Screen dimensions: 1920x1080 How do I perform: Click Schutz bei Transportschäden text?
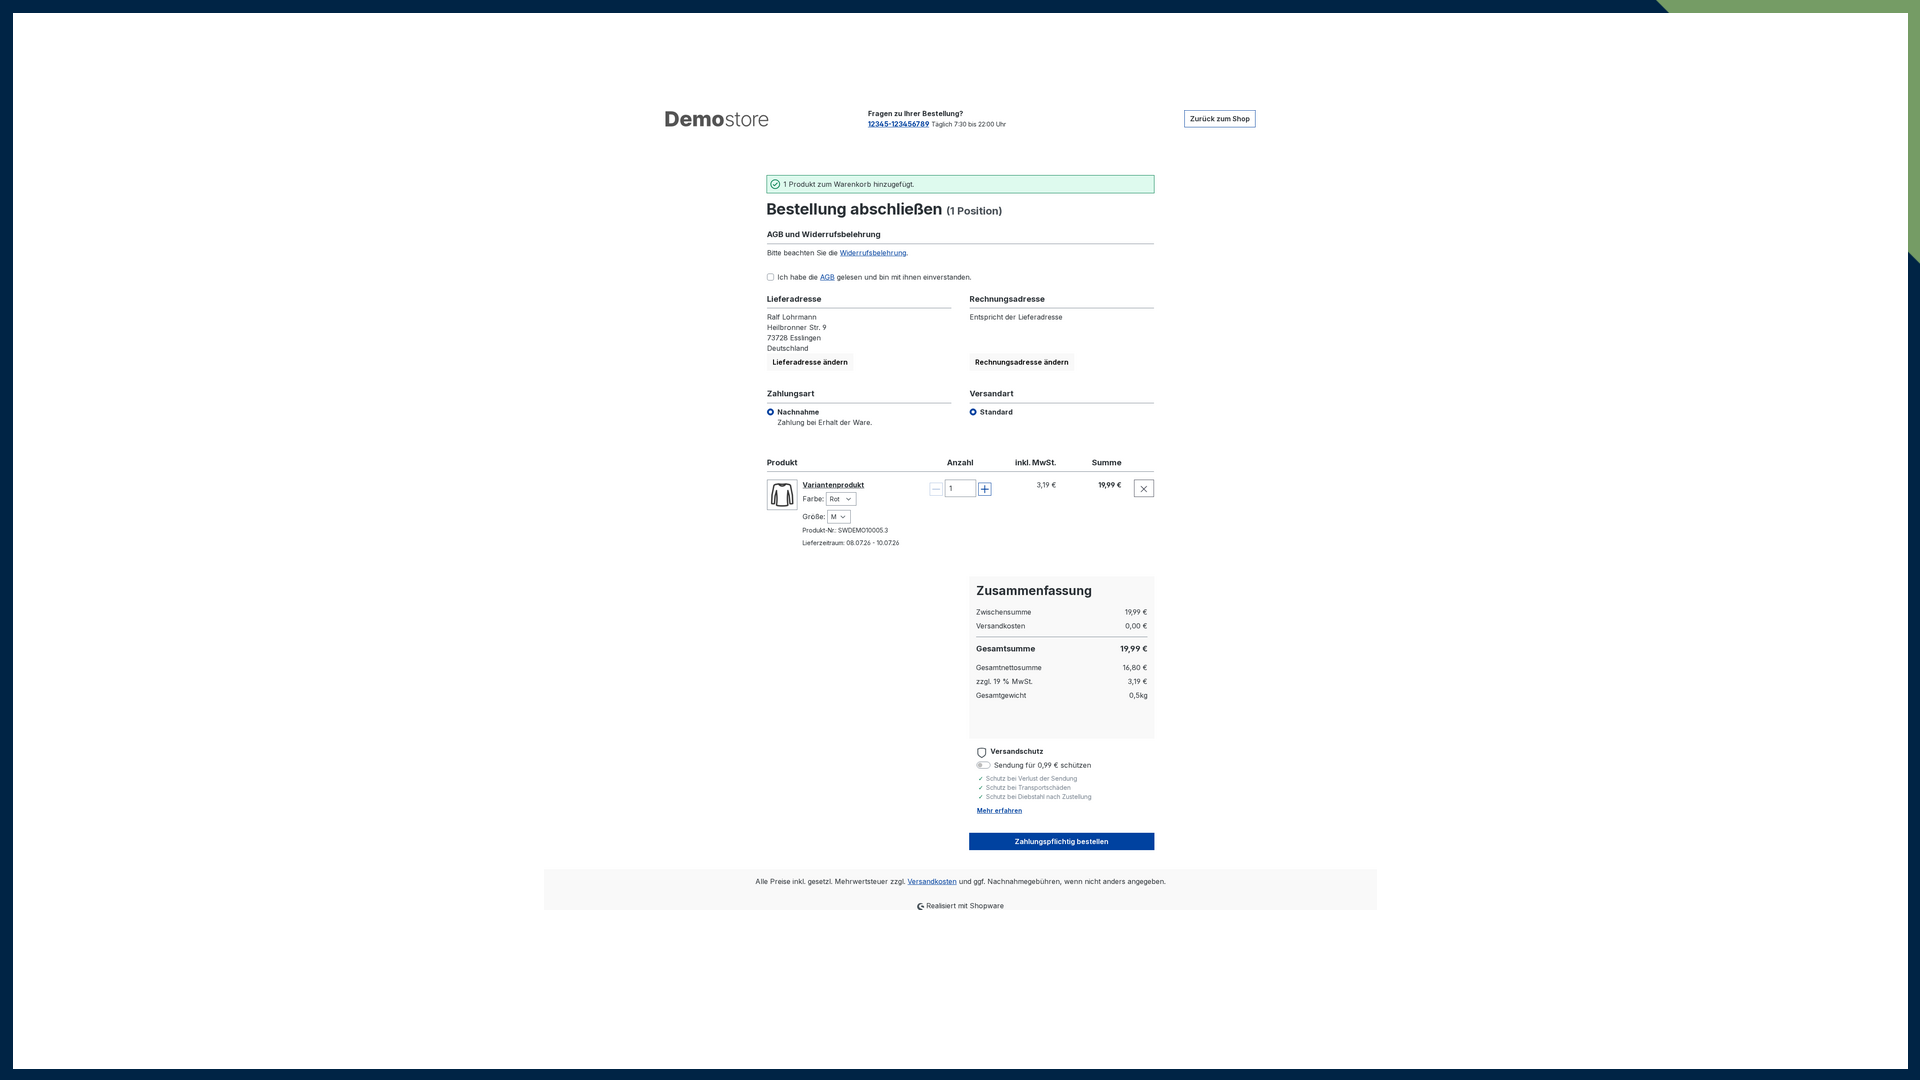coord(1028,788)
